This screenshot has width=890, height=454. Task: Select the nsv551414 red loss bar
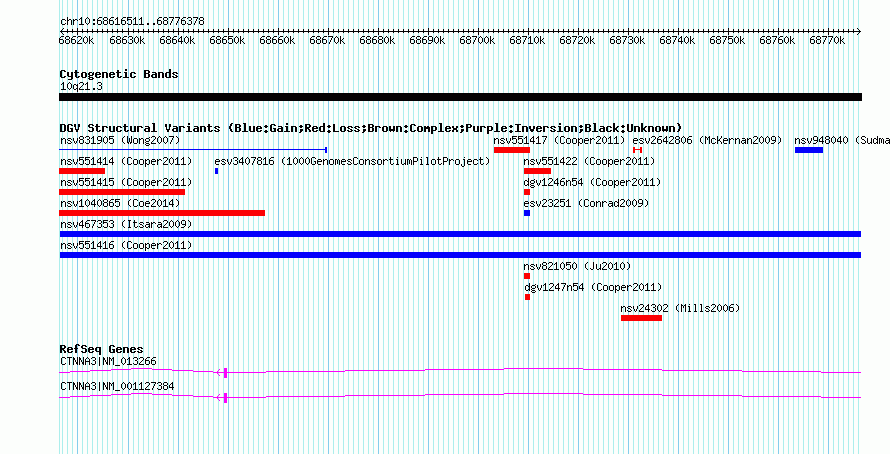pyautogui.click(x=82, y=171)
